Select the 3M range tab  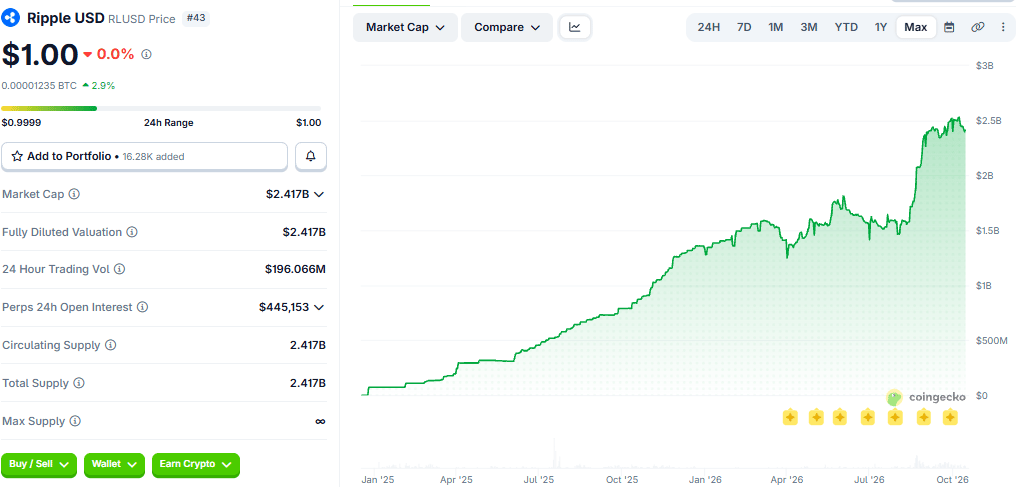click(809, 27)
